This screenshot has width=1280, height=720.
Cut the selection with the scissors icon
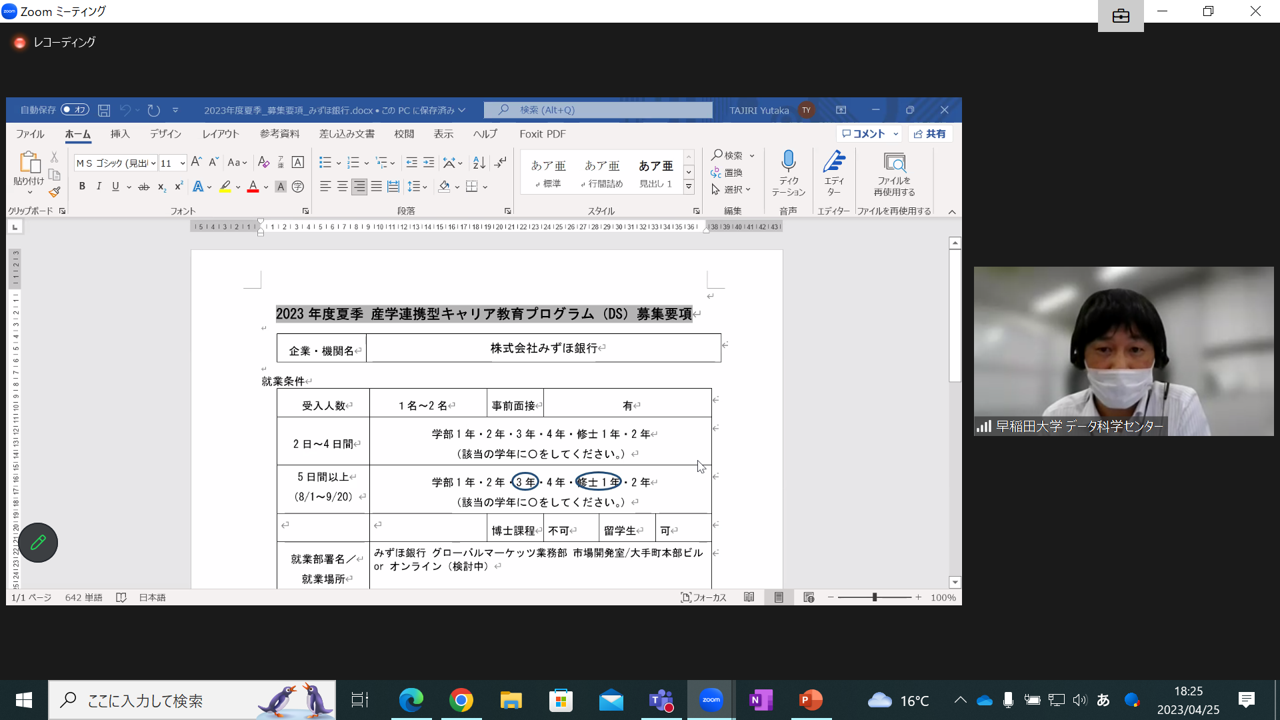tap(54, 157)
